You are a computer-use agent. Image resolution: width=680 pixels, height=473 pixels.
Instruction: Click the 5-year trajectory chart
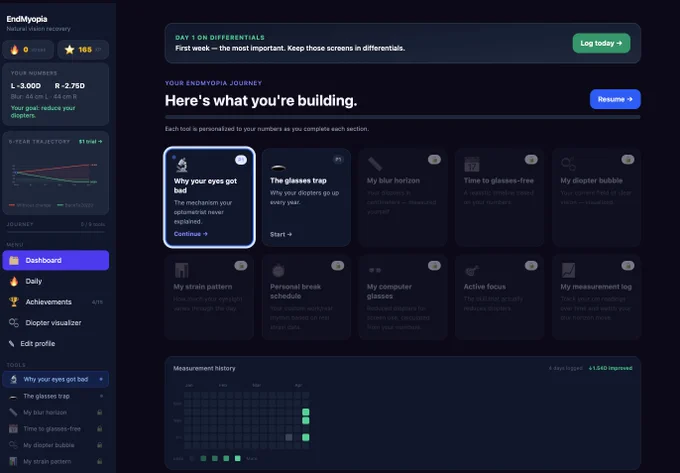(55, 175)
